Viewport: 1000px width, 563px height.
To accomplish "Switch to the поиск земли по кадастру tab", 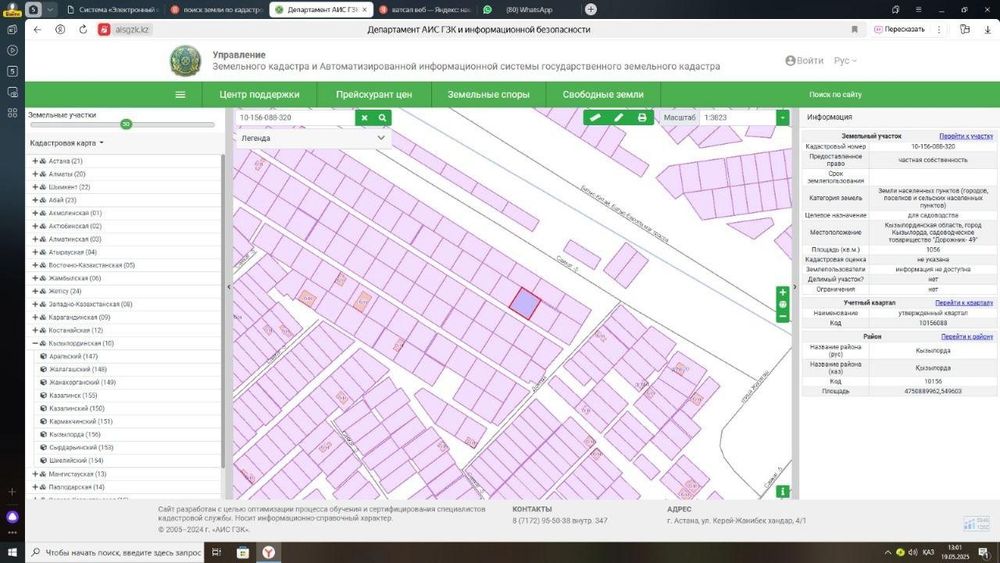I will pyautogui.click(x=217, y=10).
